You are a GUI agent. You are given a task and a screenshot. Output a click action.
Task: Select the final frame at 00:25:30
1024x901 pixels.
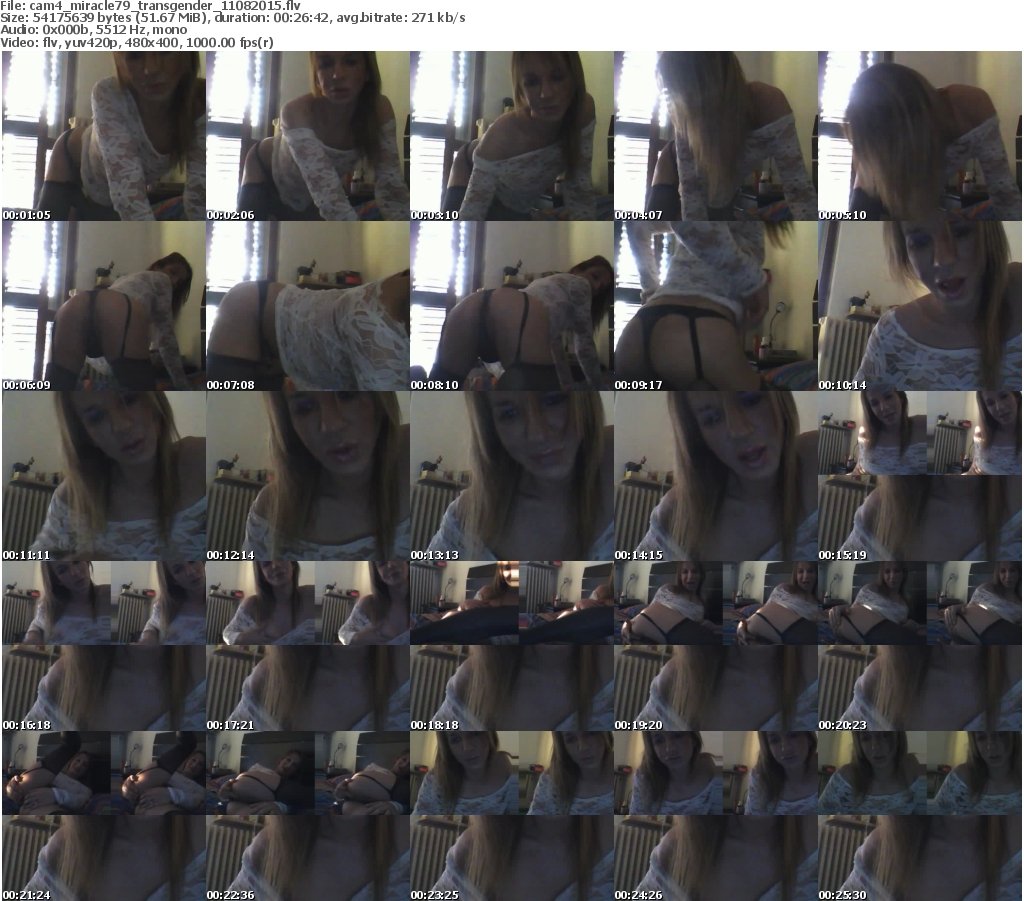pyautogui.click(x=920, y=816)
